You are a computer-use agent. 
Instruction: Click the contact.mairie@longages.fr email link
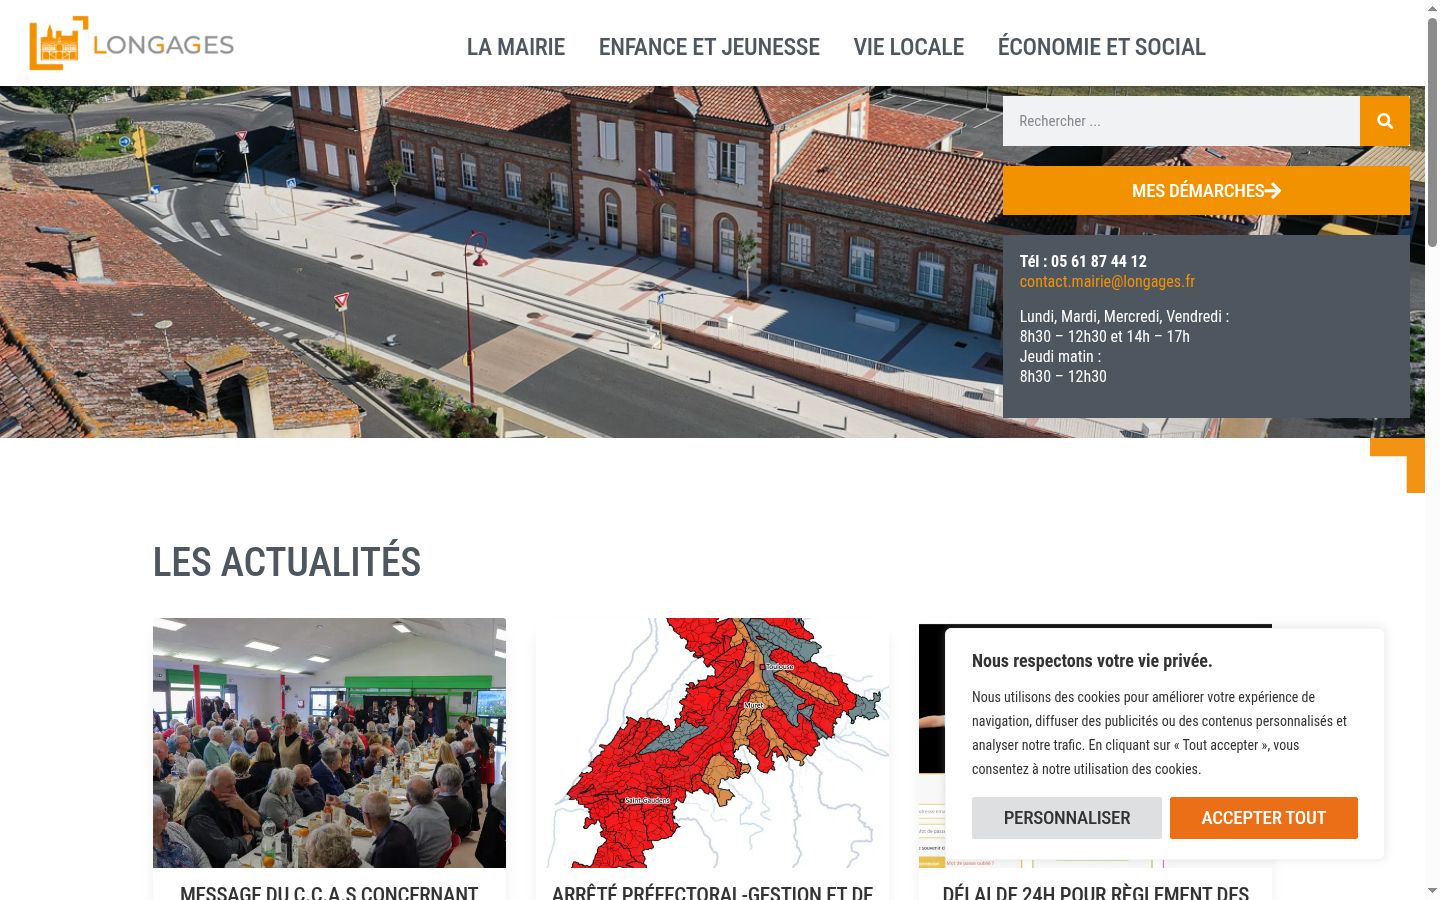pos(1107,282)
